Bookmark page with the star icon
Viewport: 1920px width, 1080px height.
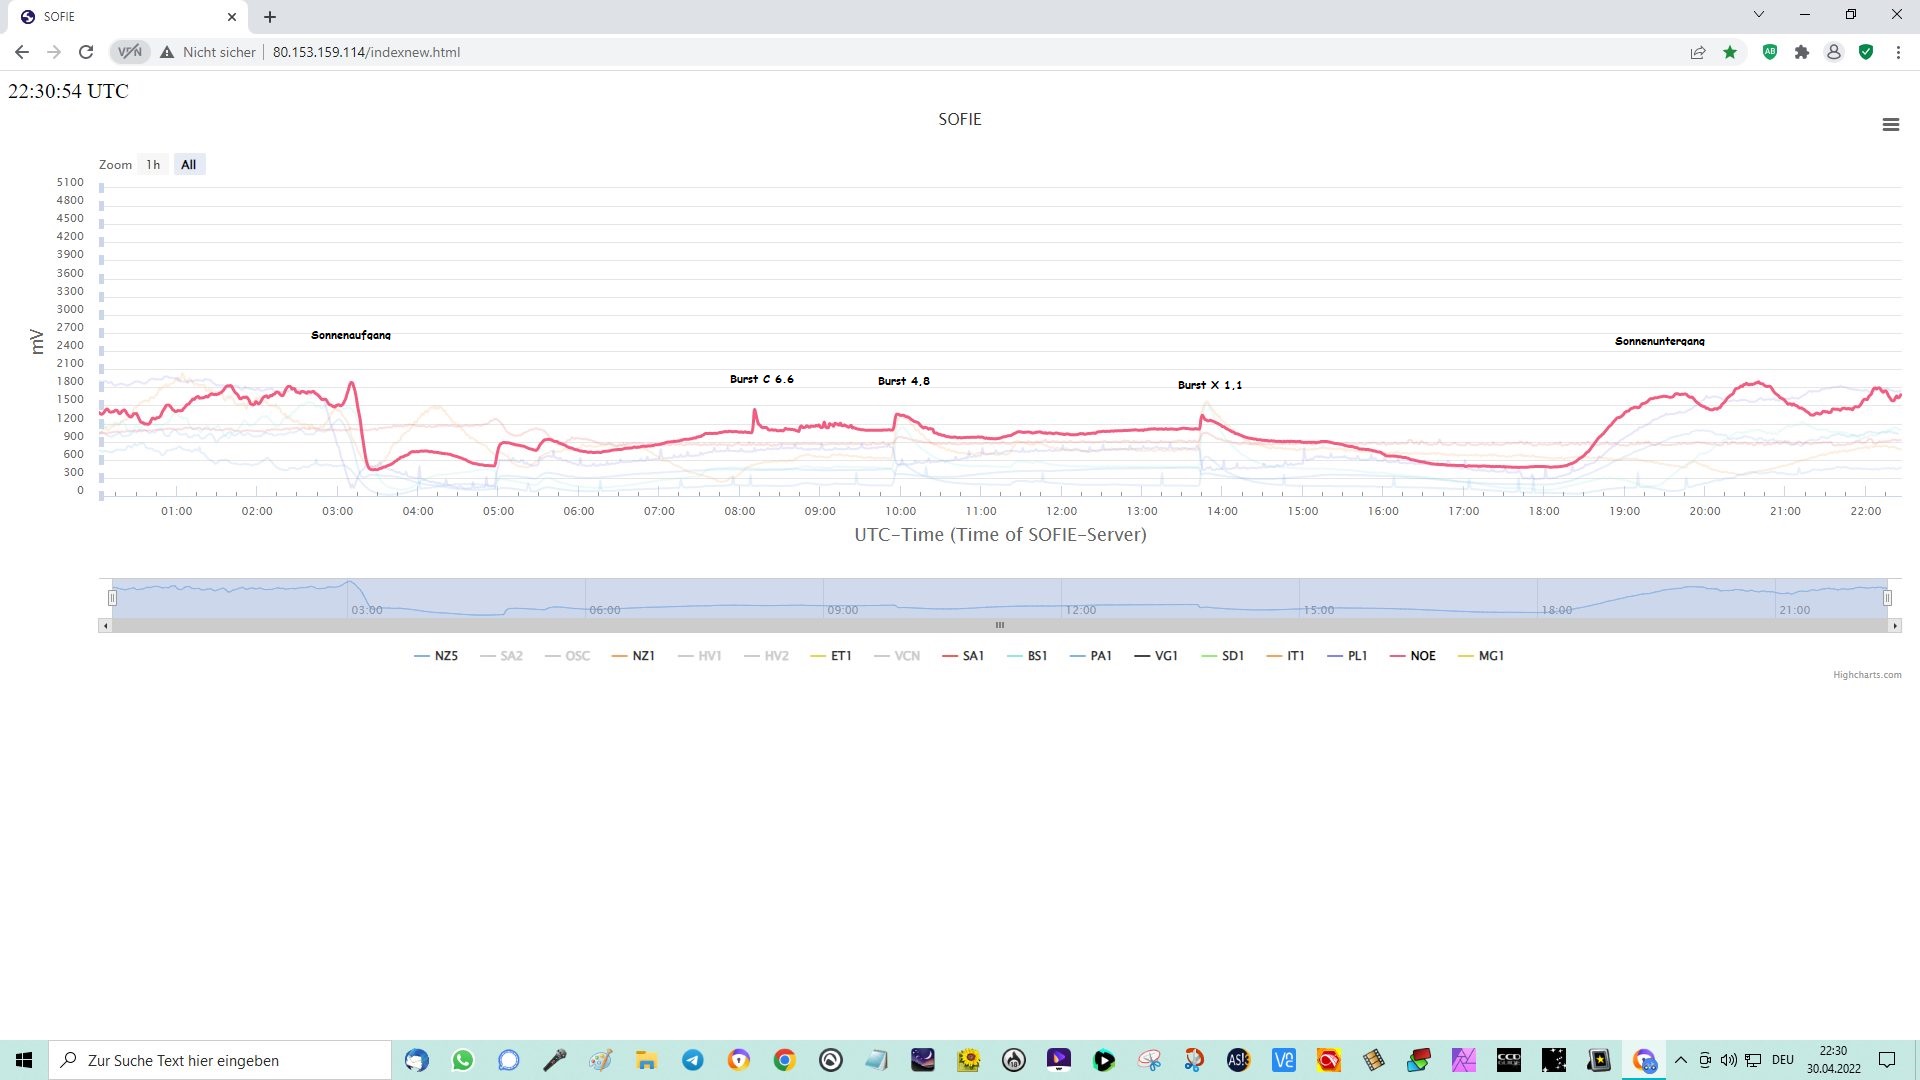tap(1730, 52)
